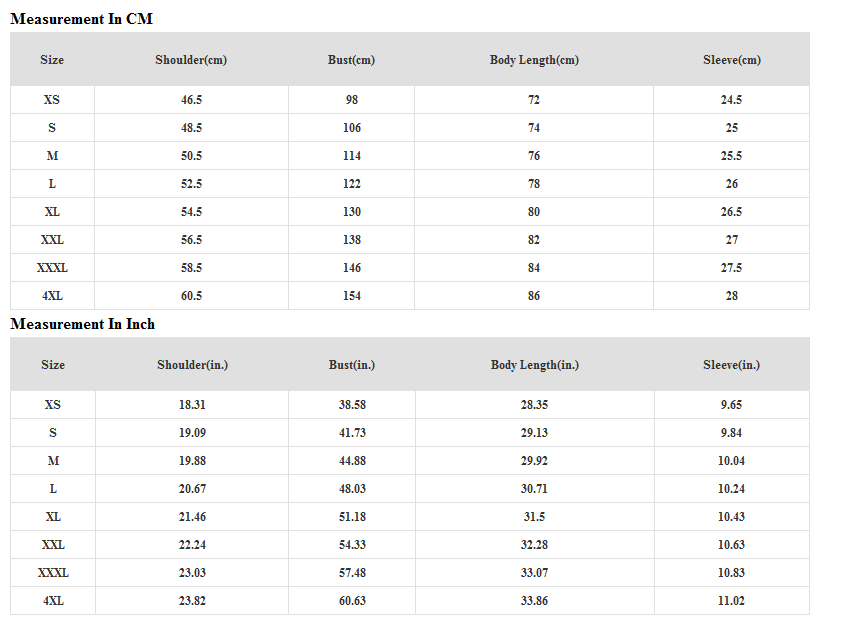Click the Bust(cm) column header
Screen dimensions: 842x621
click(x=351, y=60)
